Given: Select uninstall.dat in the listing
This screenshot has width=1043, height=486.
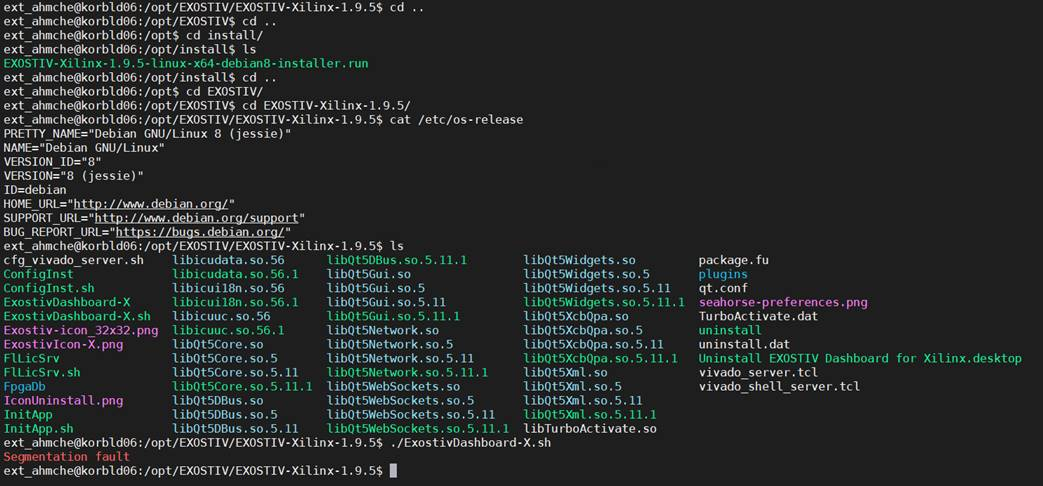Looking at the screenshot, I should (x=744, y=344).
